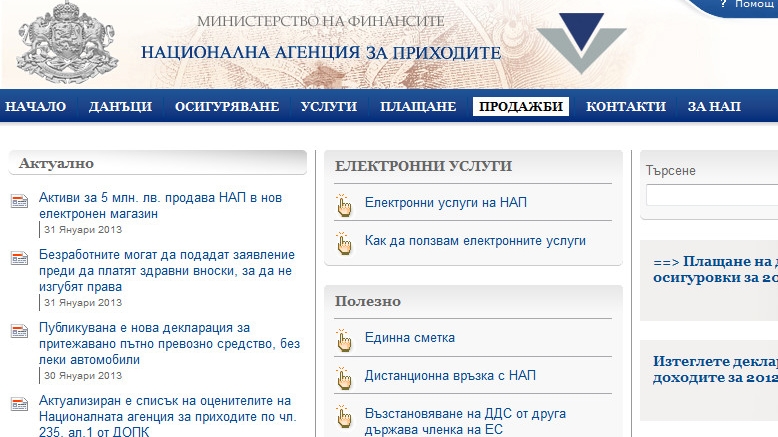Screen dimensions: 778x437
Task: Click hand icon beside Дистанционна връзка с НАП
Action: (x=343, y=378)
